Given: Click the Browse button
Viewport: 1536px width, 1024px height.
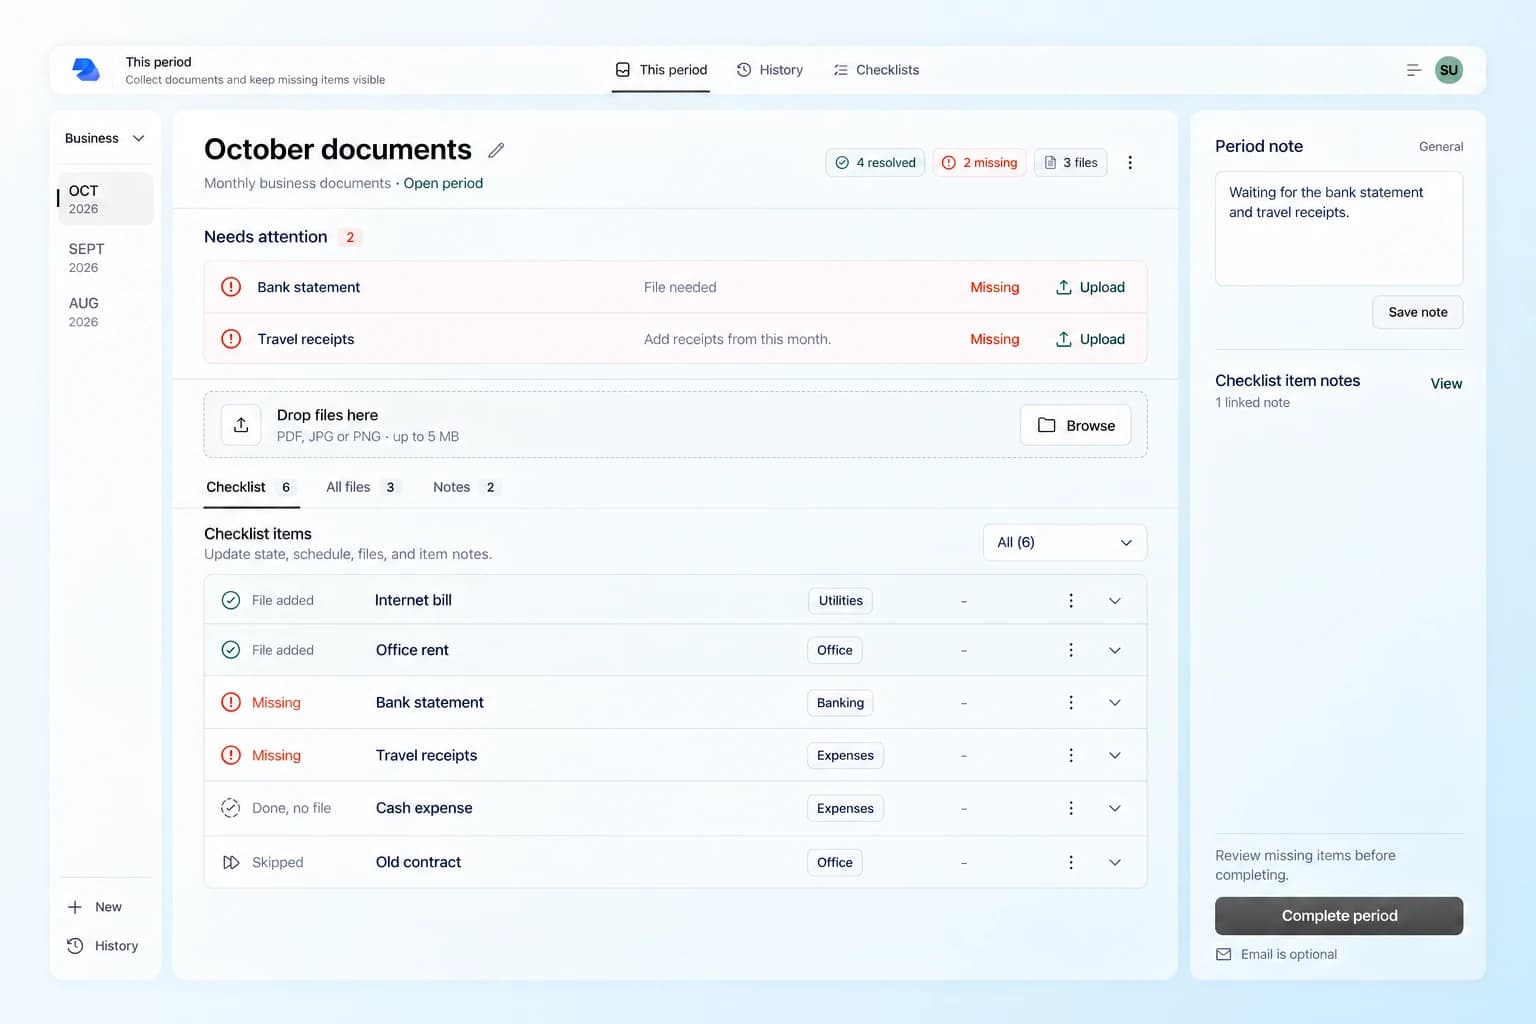Looking at the screenshot, I should coord(1076,425).
